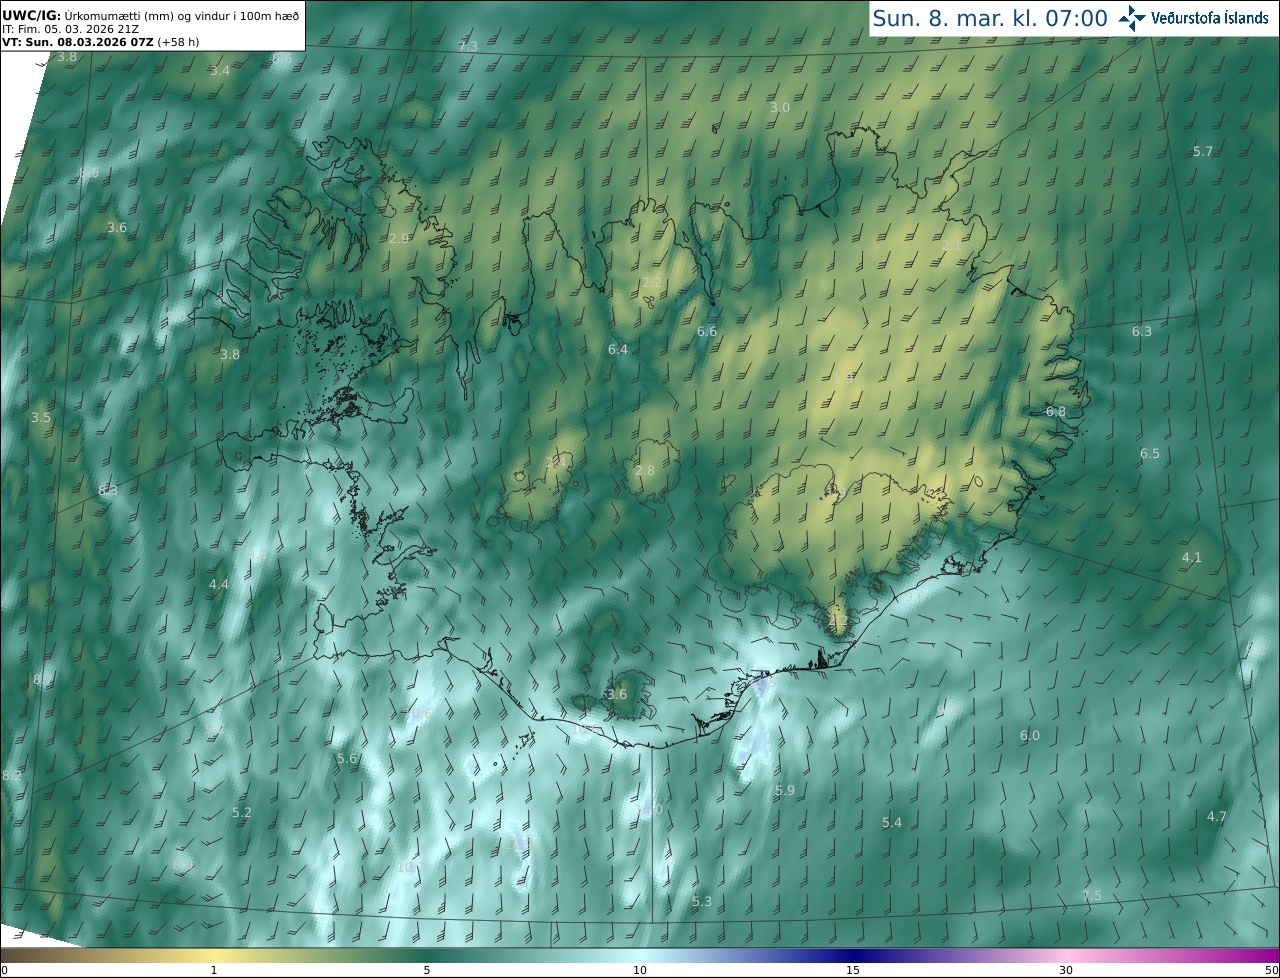
Task: Click the yellow section of the color scale
Action: click(214, 956)
